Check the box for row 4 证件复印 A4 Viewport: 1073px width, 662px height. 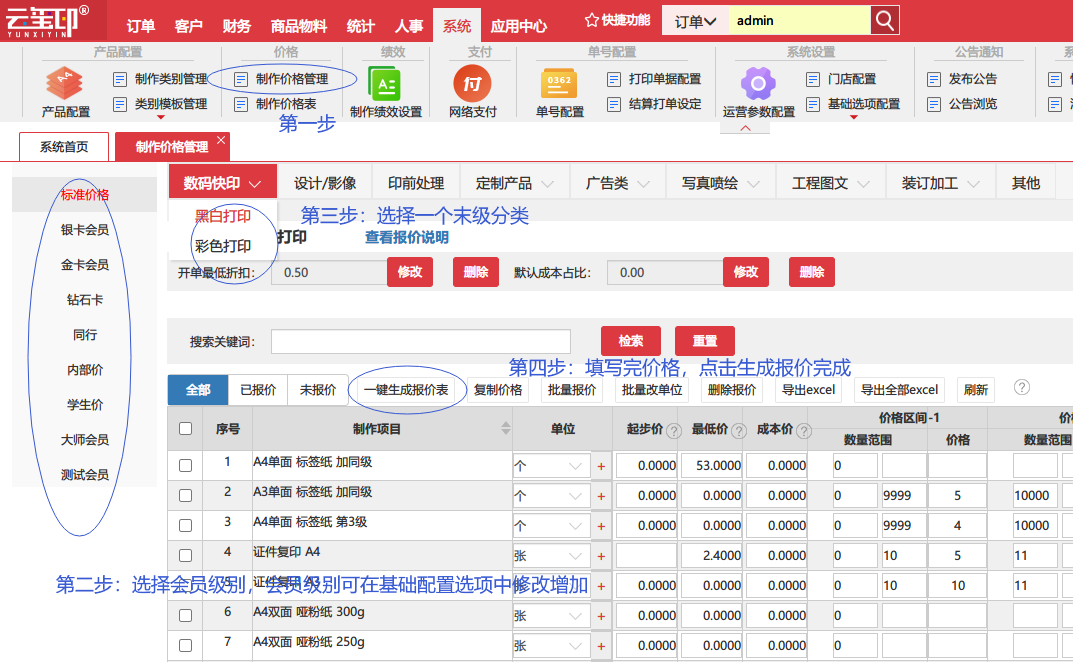coord(185,555)
